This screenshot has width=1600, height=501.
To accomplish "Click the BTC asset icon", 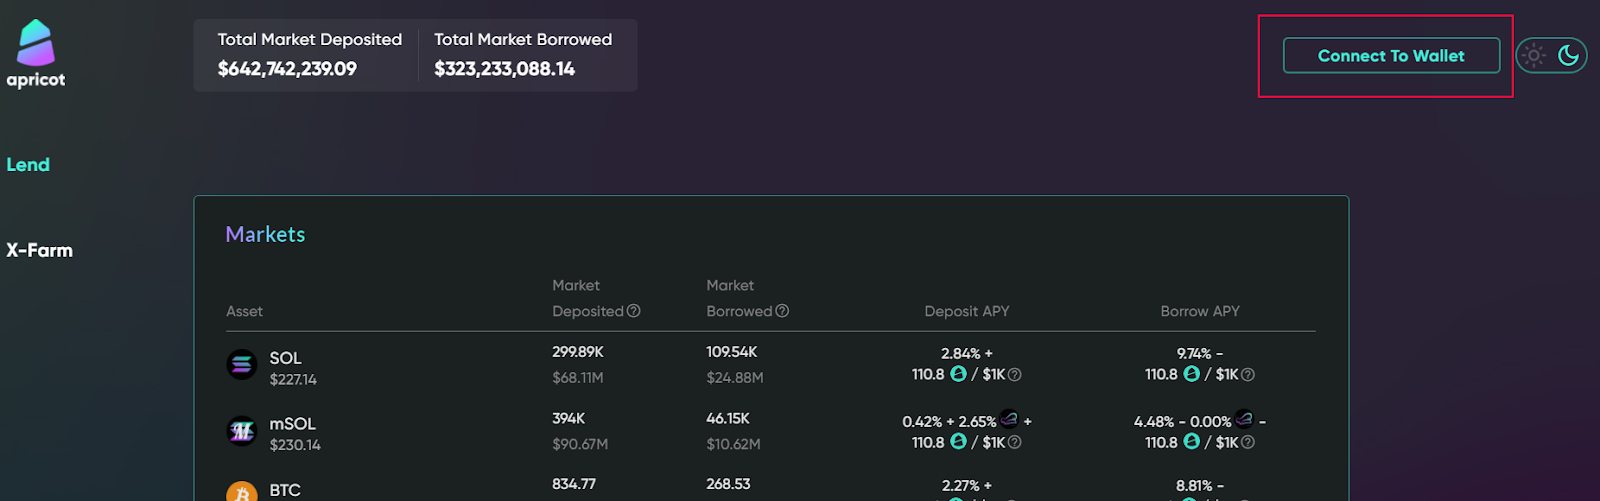I will click(242, 492).
